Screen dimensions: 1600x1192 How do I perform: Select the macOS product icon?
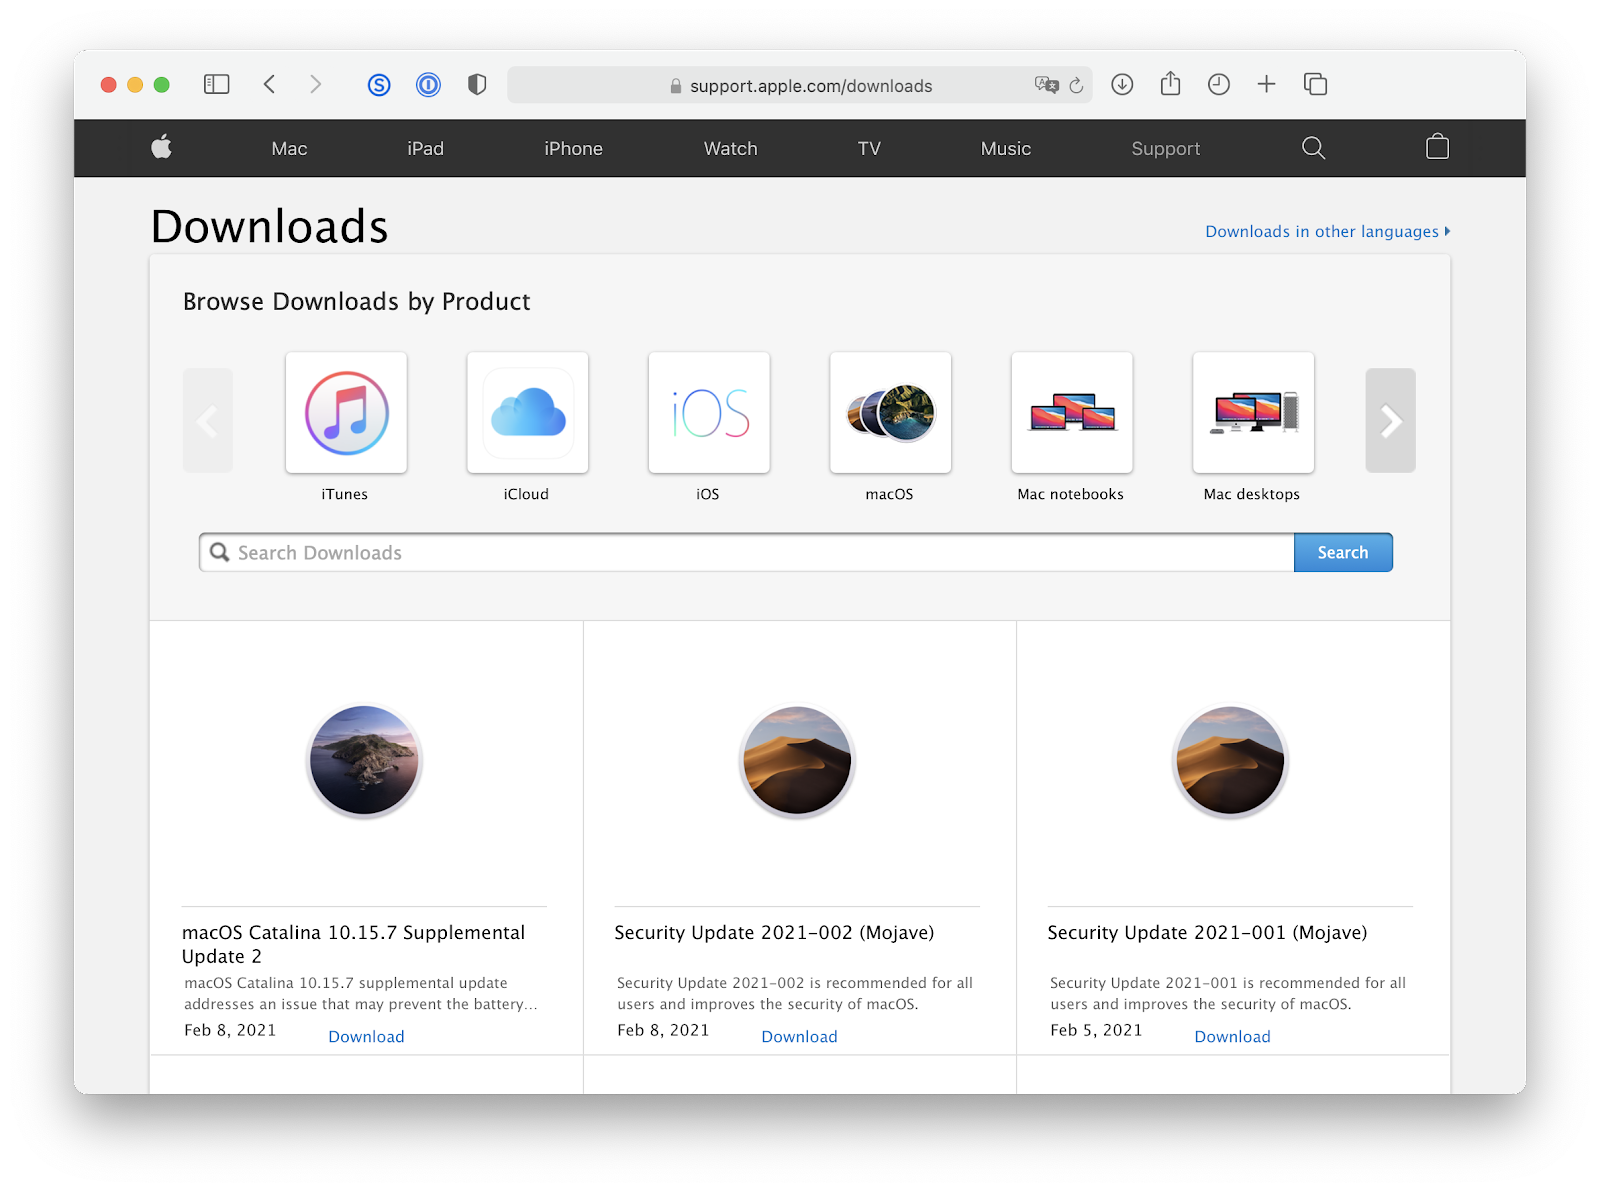890,412
